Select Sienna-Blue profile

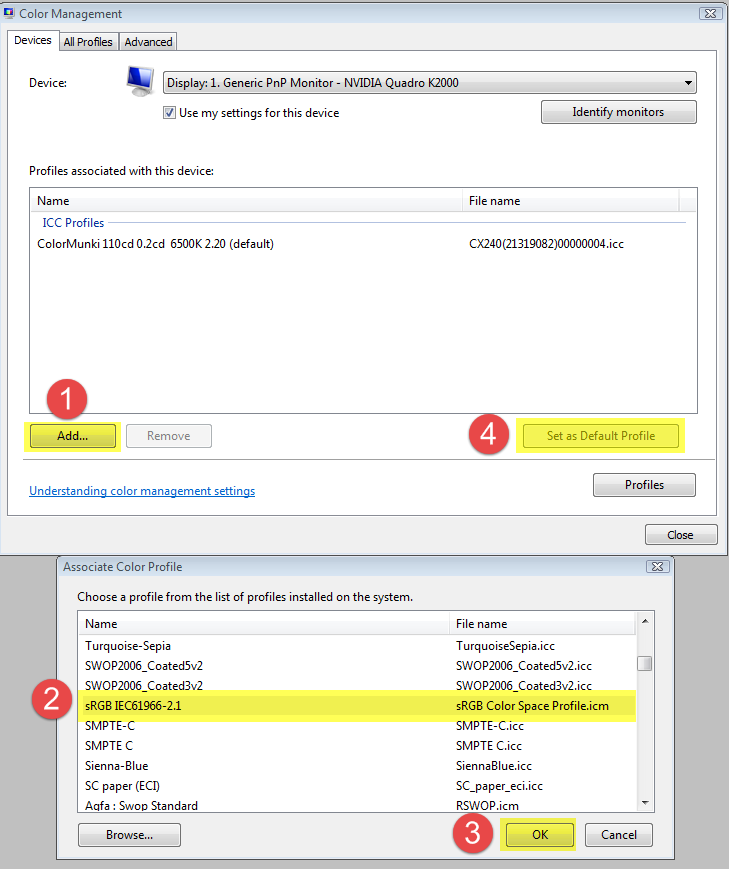pos(356,765)
